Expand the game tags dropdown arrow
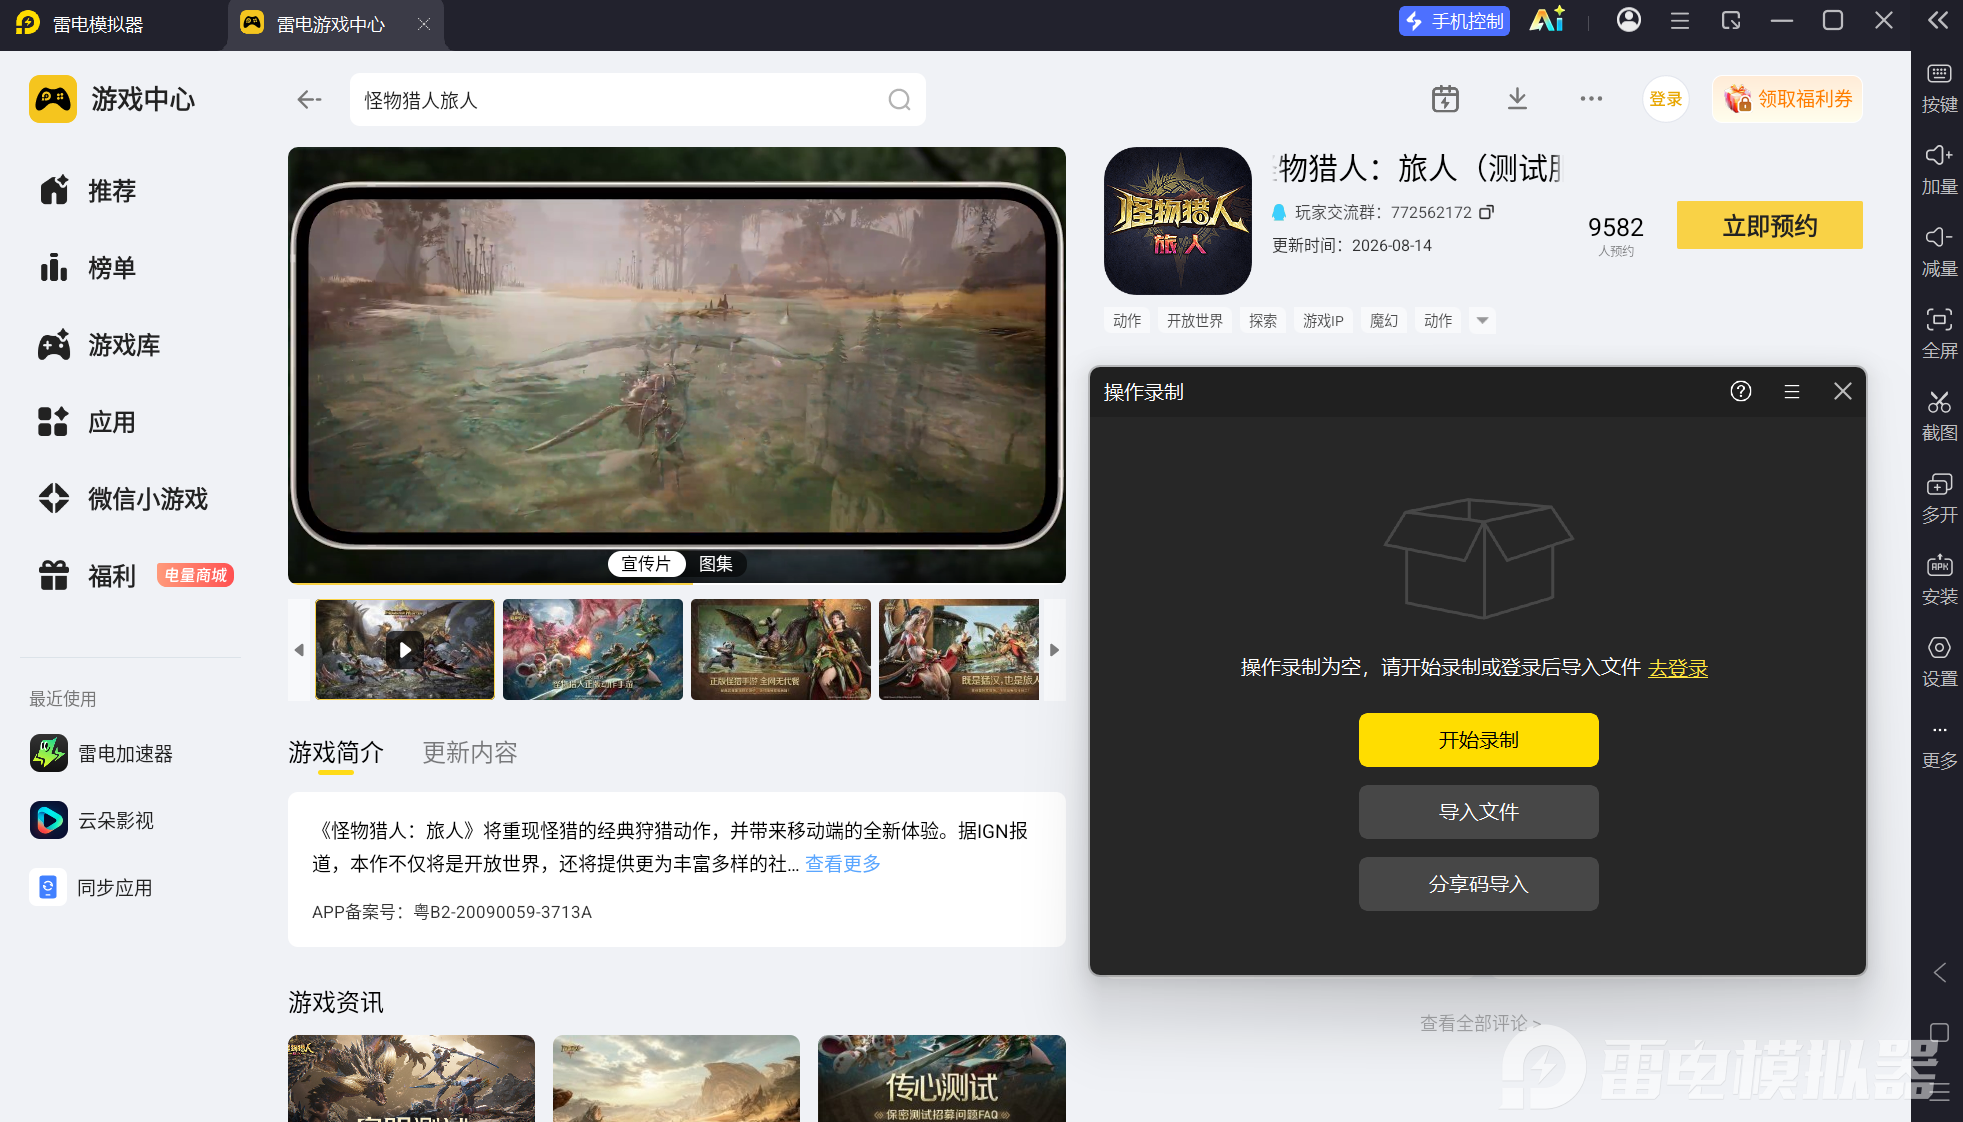This screenshot has width=1963, height=1122. tap(1483, 321)
